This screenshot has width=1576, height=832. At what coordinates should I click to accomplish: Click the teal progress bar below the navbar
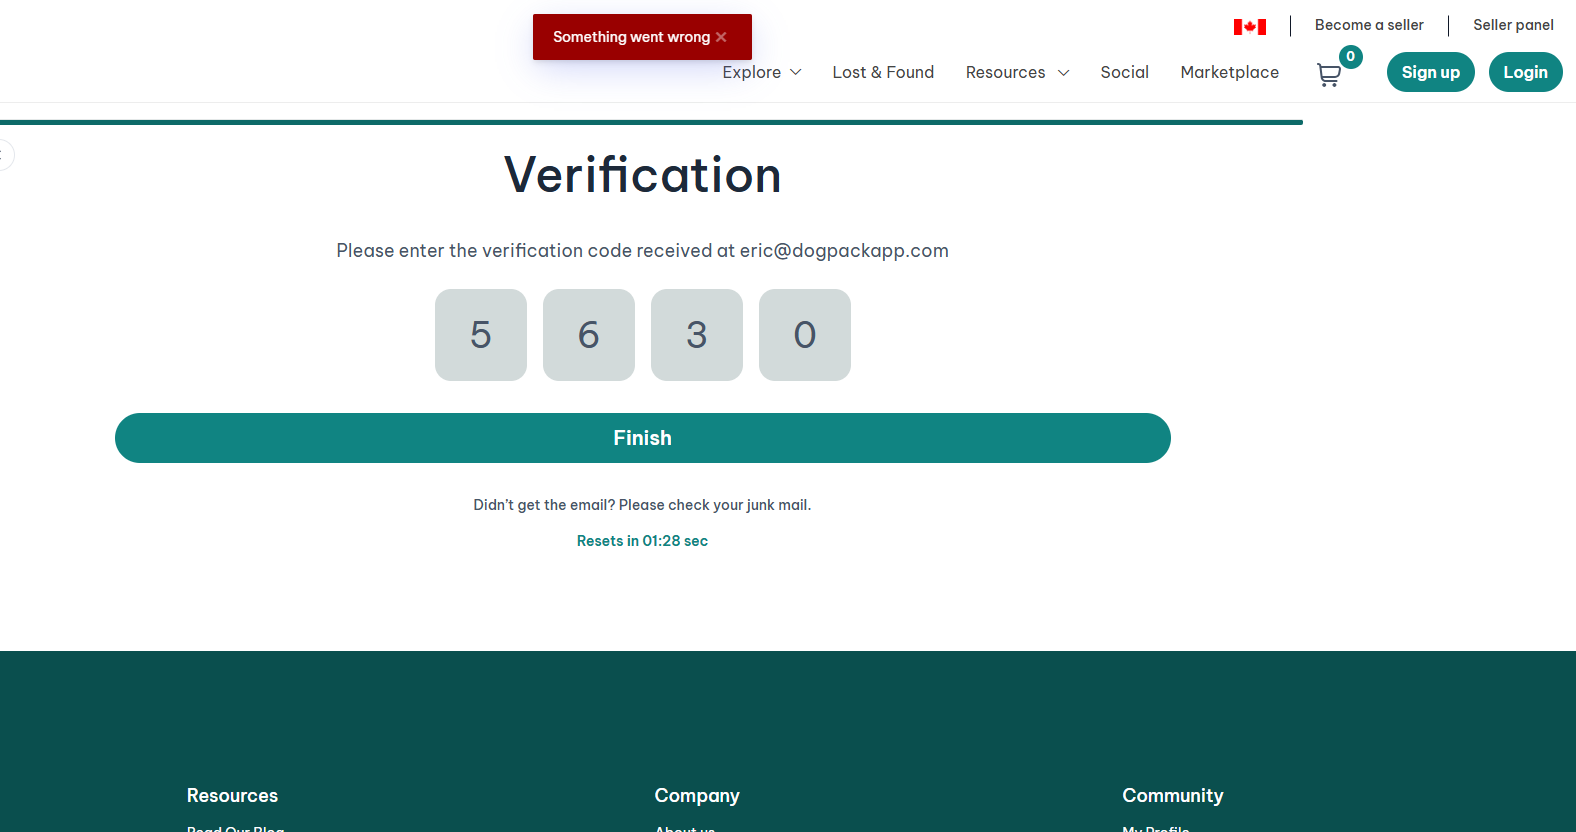[x=650, y=122]
